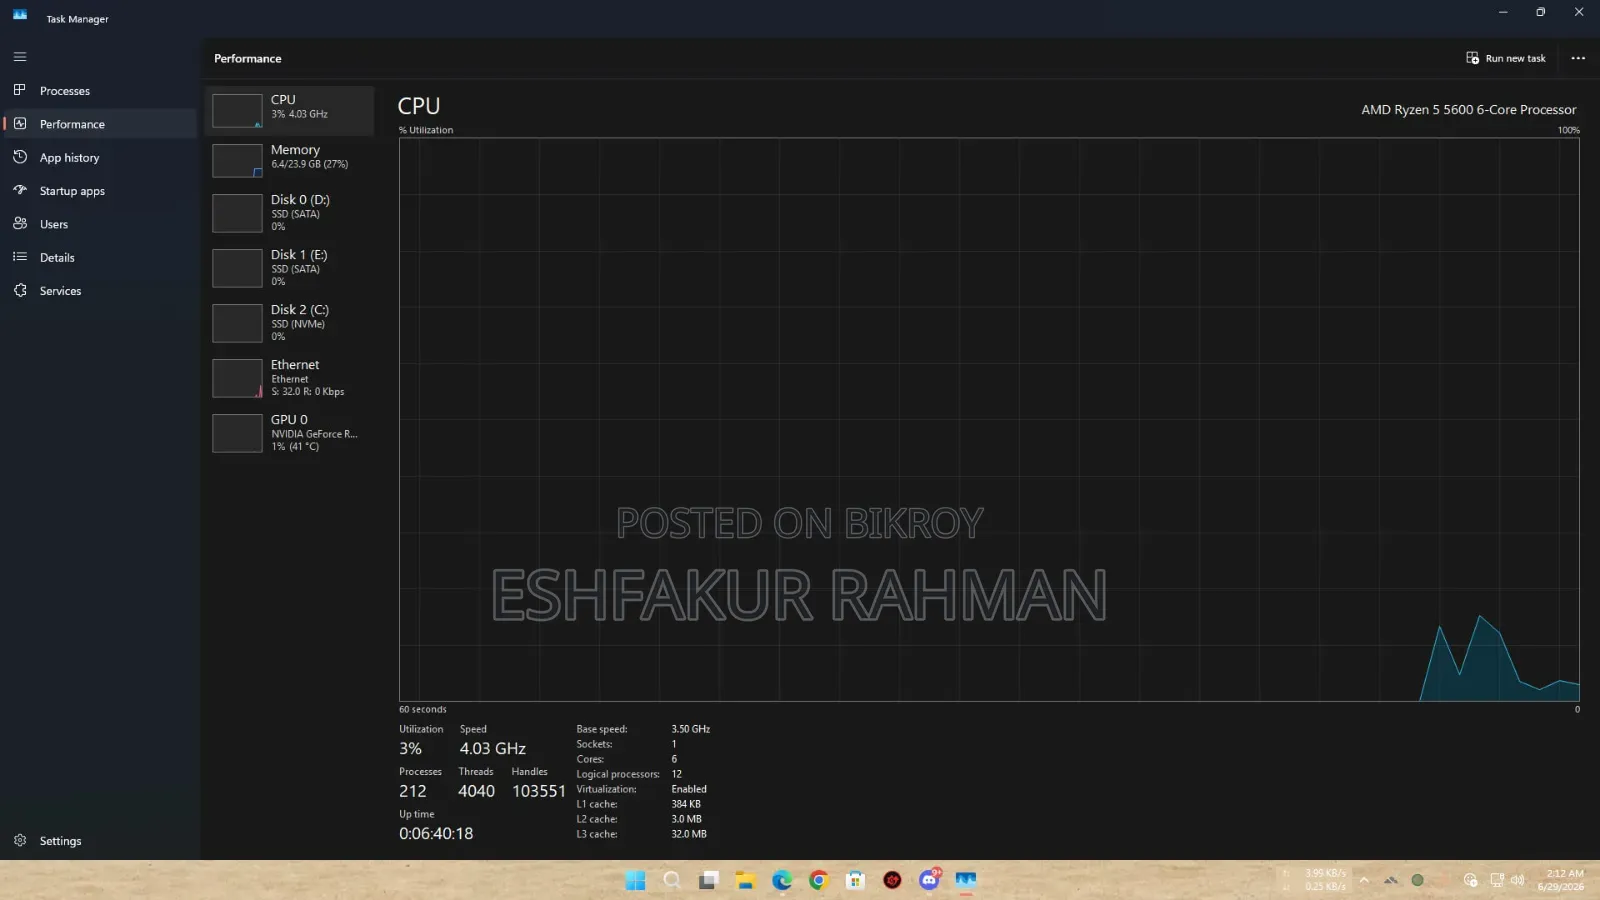This screenshot has width=1600, height=900.
Task: Open Task View from taskbar
Action: tap(709, 880)
